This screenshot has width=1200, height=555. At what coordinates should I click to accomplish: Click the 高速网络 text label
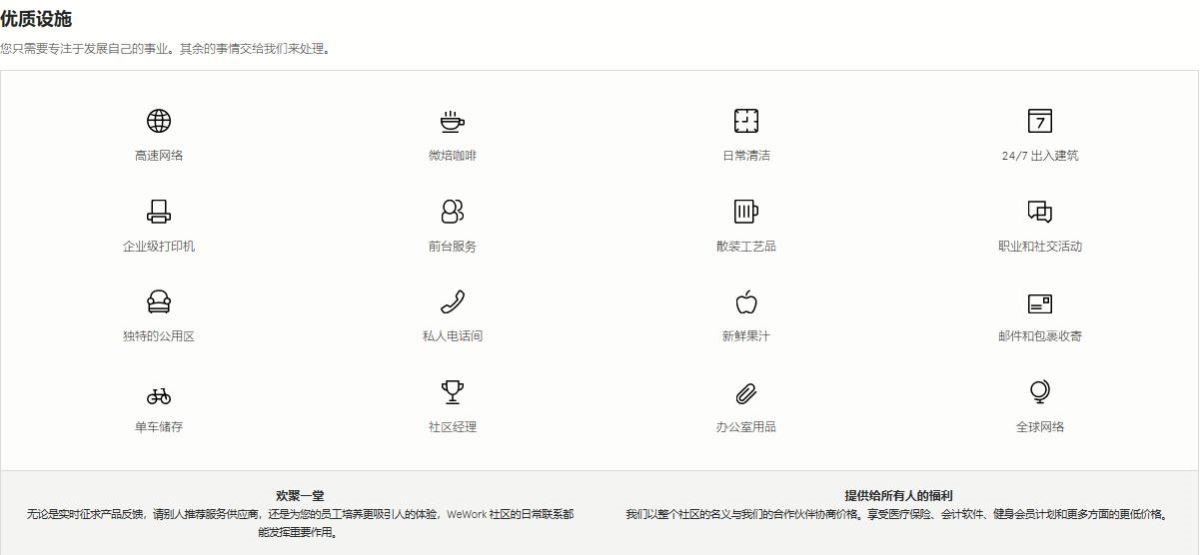click(x=159, y=156)
